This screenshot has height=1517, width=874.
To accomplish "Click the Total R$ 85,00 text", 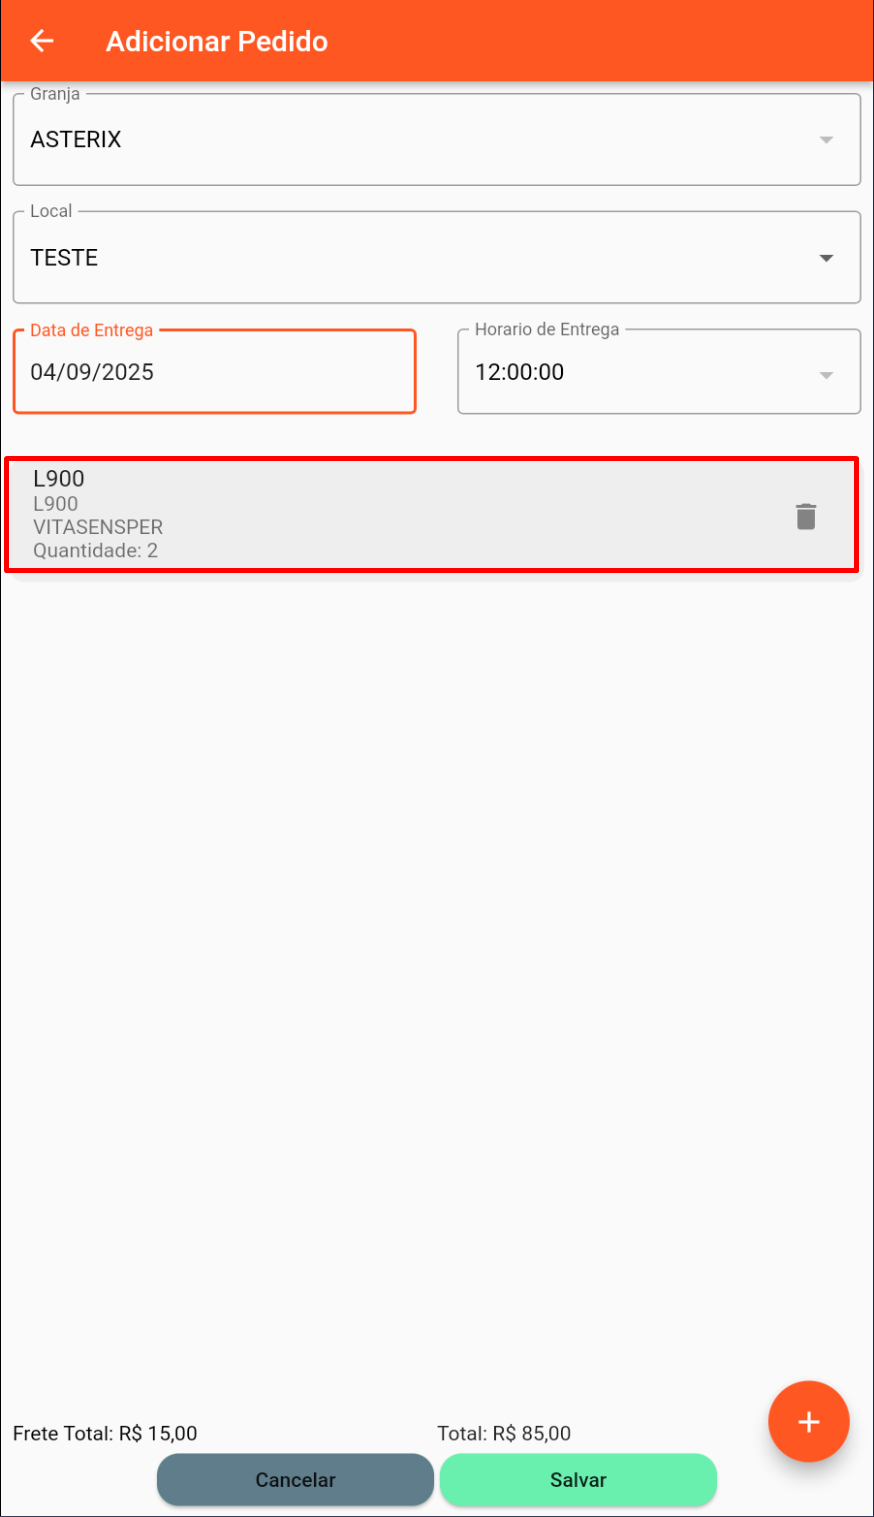I will click(x=504, y=1433).
